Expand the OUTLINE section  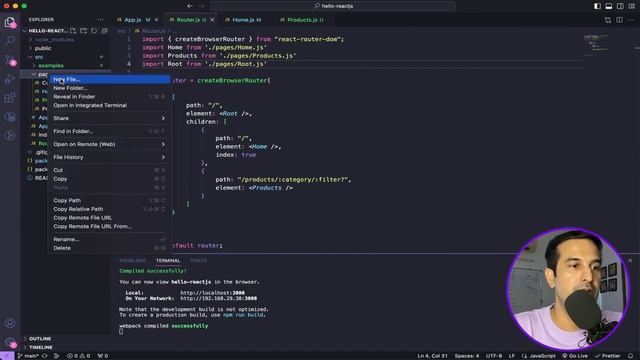[x=65, y=339]
